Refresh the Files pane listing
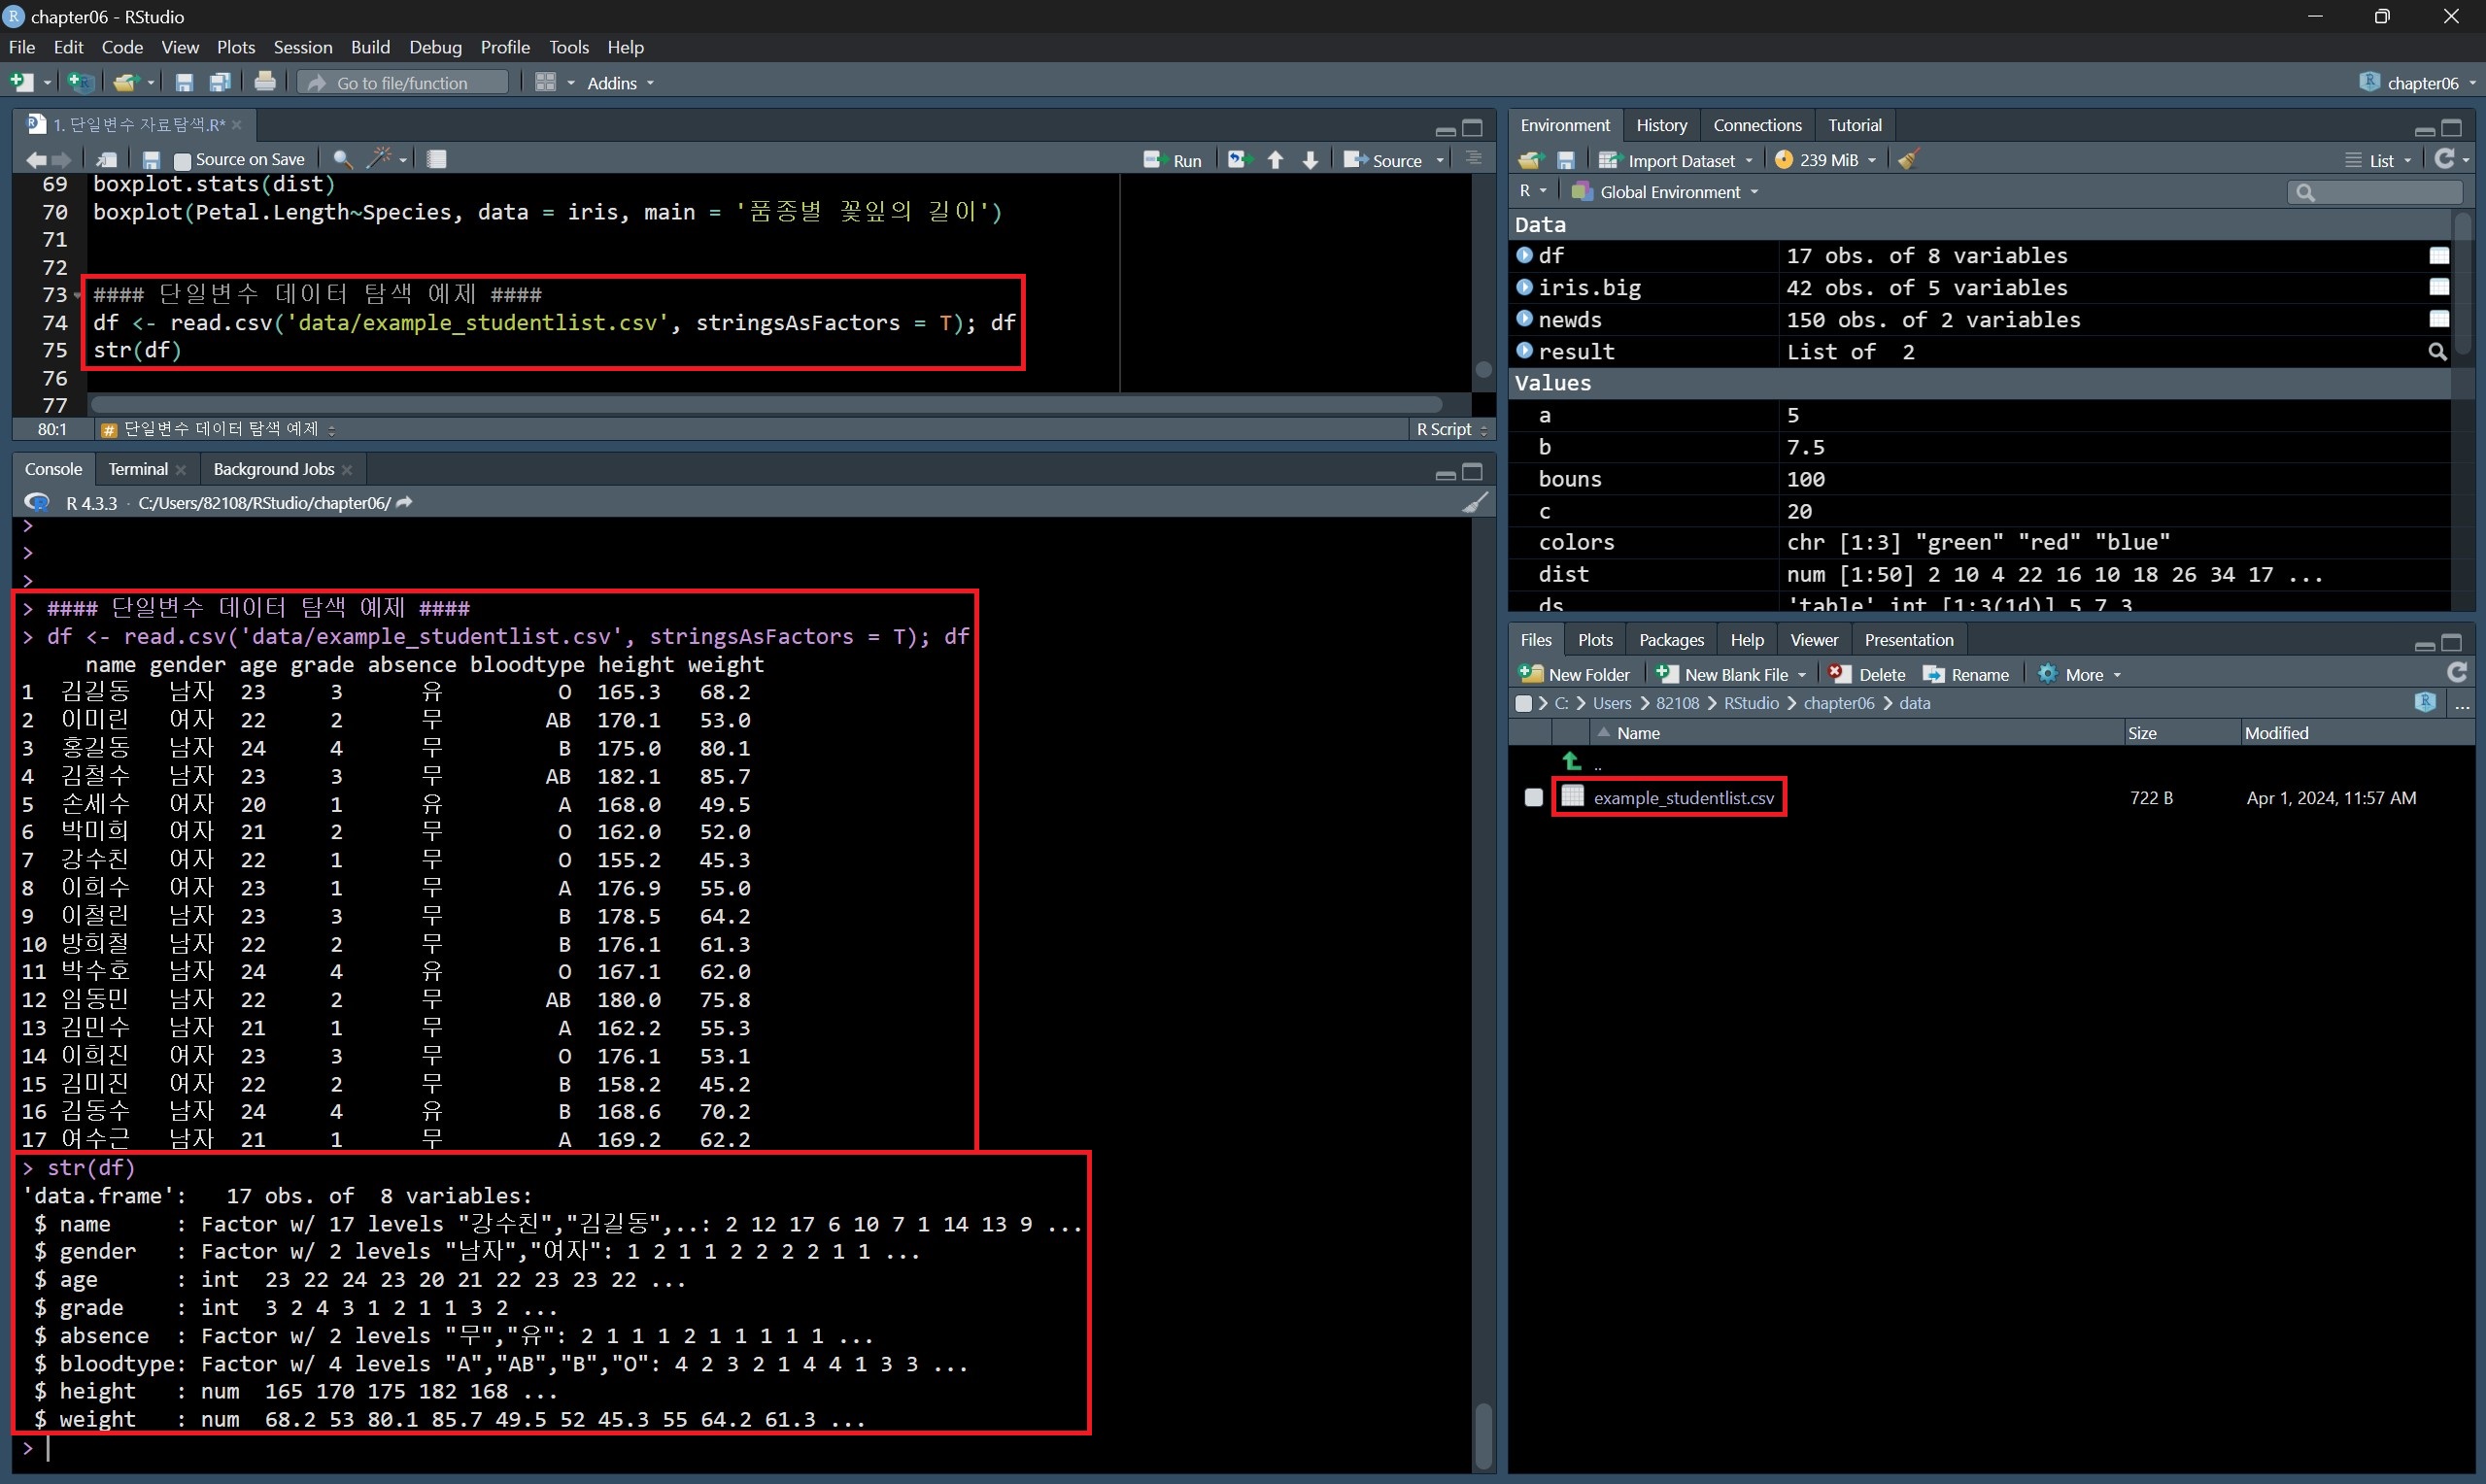The image size is (2486, 1484). point(2457,673)
